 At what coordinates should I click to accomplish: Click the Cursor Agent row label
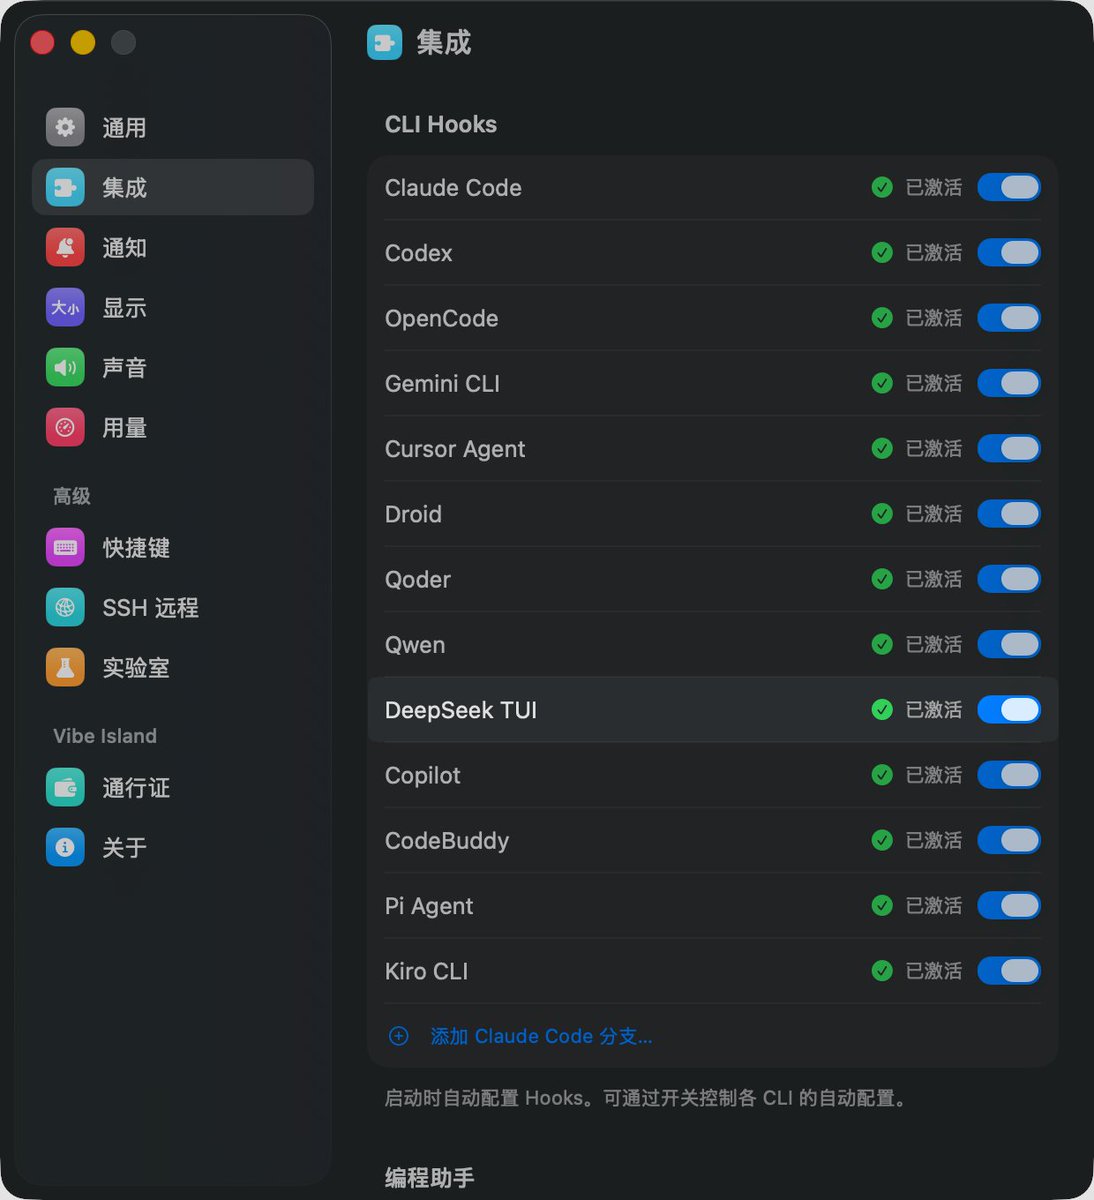(455, 449)
